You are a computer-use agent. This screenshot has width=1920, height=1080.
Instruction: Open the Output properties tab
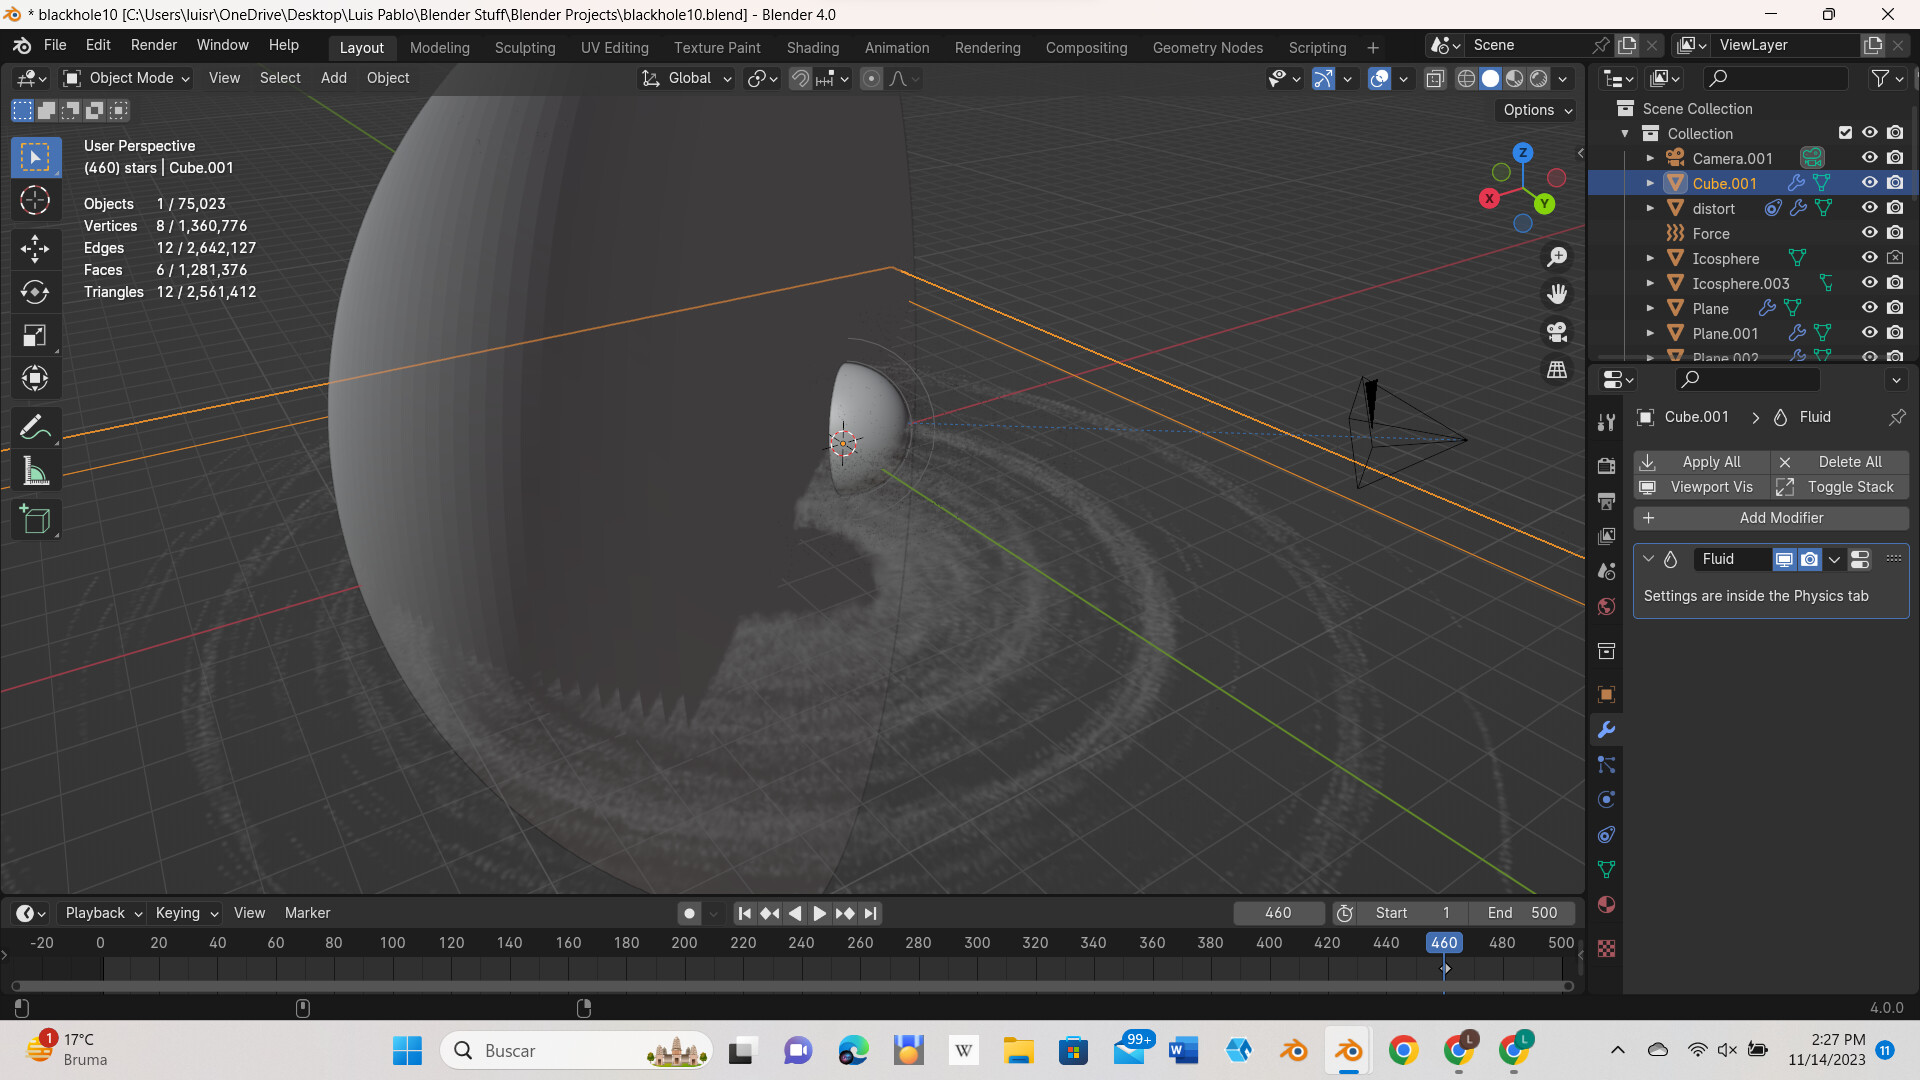[1606, 501]
